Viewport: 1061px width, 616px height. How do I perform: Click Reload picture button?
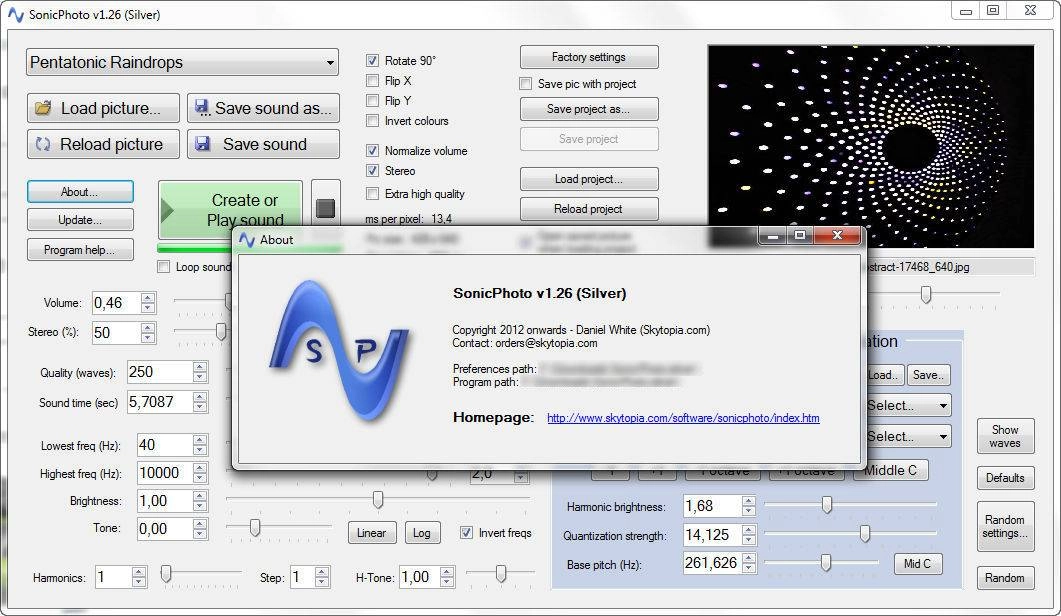point(104,144)
